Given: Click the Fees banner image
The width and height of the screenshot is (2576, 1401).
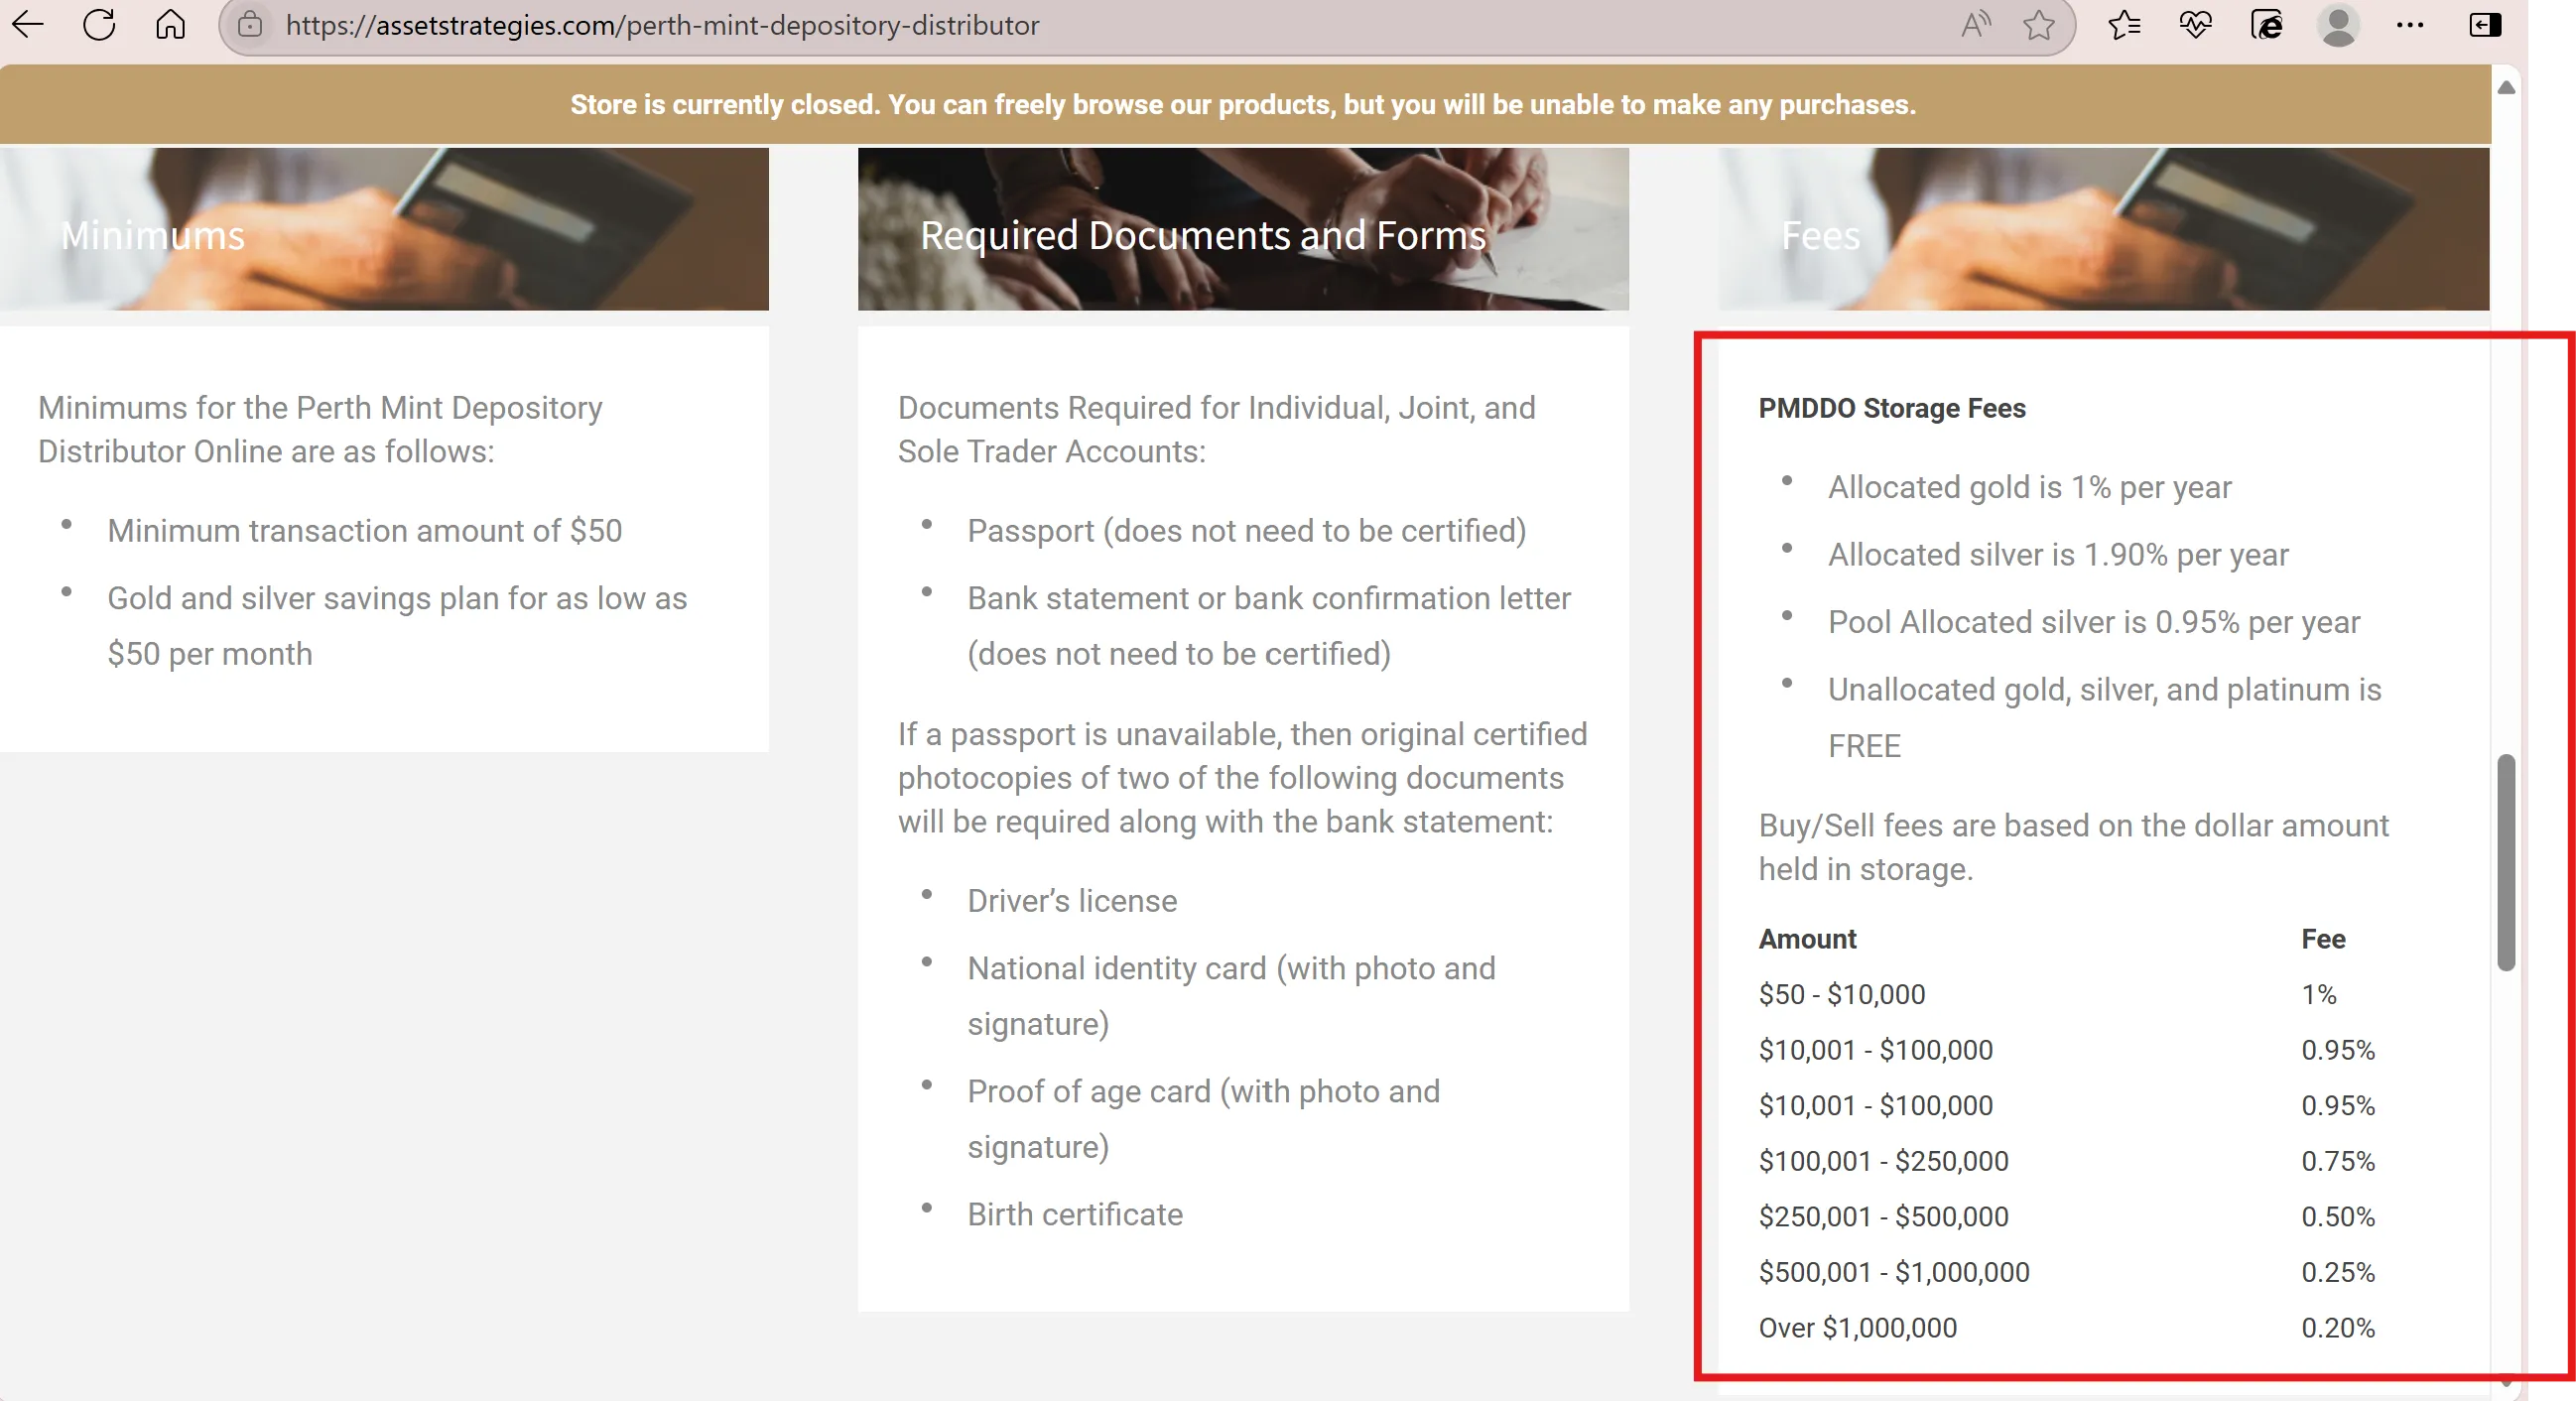Looking at the screenshot, I should [x=2104, y=229].
